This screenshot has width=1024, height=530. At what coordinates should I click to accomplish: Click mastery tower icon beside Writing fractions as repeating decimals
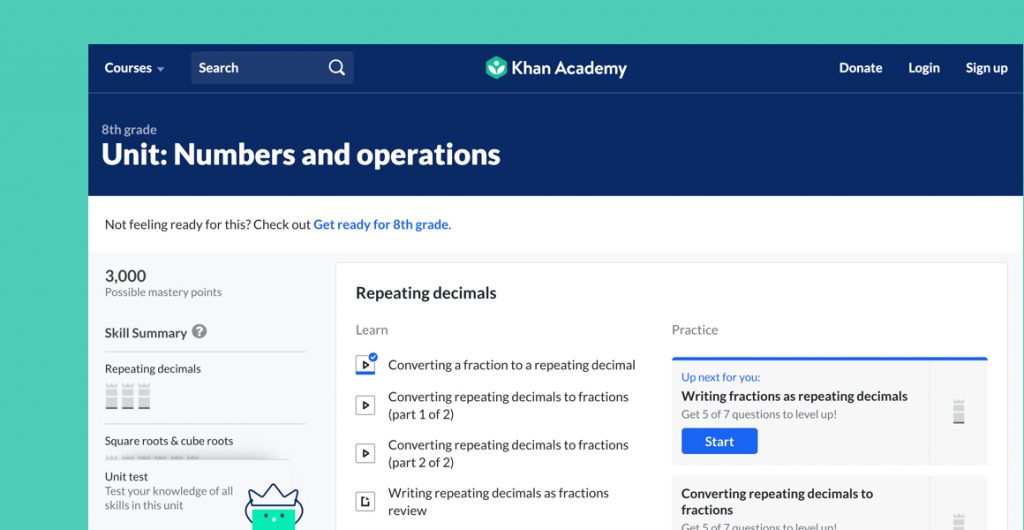958,411
